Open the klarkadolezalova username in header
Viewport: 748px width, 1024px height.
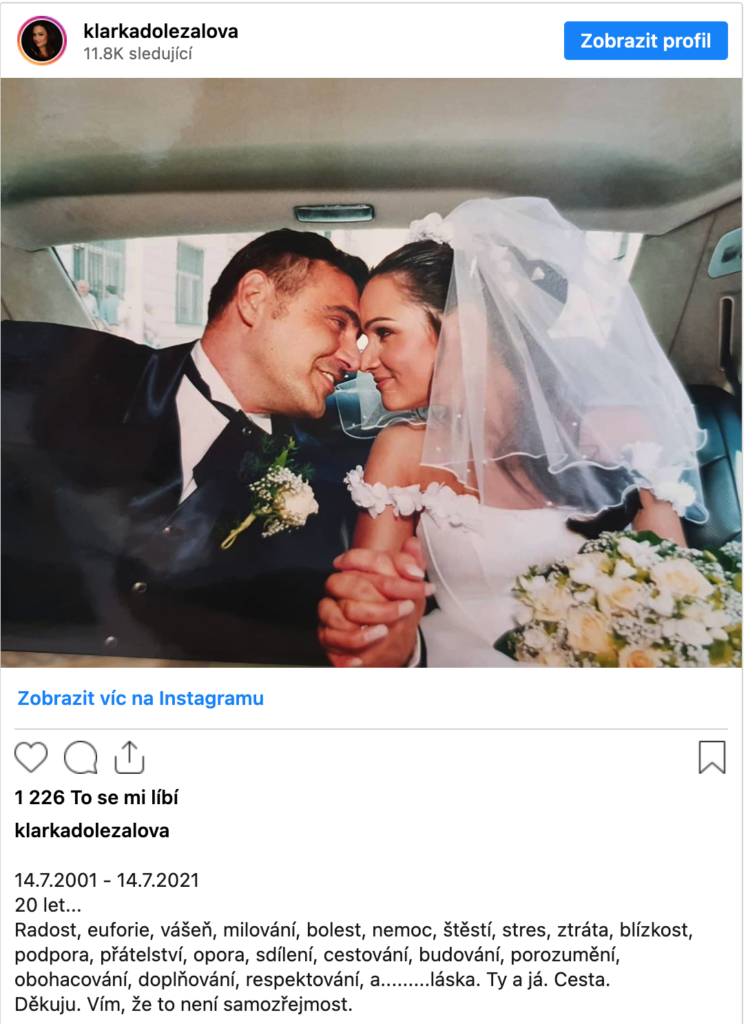161,31
